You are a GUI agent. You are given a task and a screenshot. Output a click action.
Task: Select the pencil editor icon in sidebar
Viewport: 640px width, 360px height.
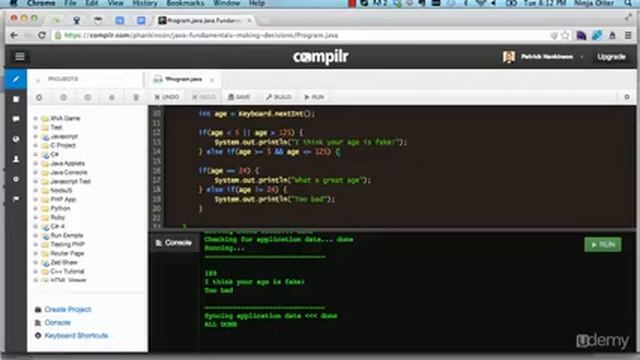[16, 79]
